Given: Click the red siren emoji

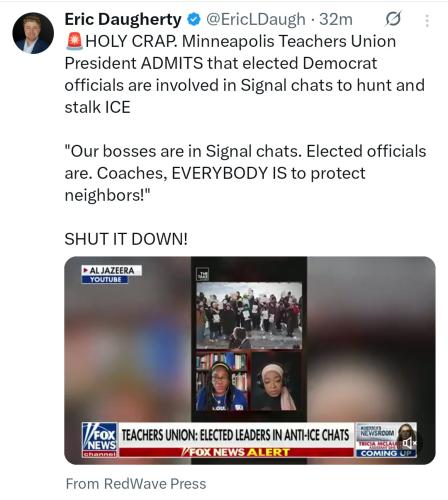Looking at the screenshot, I should (x=74, y=41).
